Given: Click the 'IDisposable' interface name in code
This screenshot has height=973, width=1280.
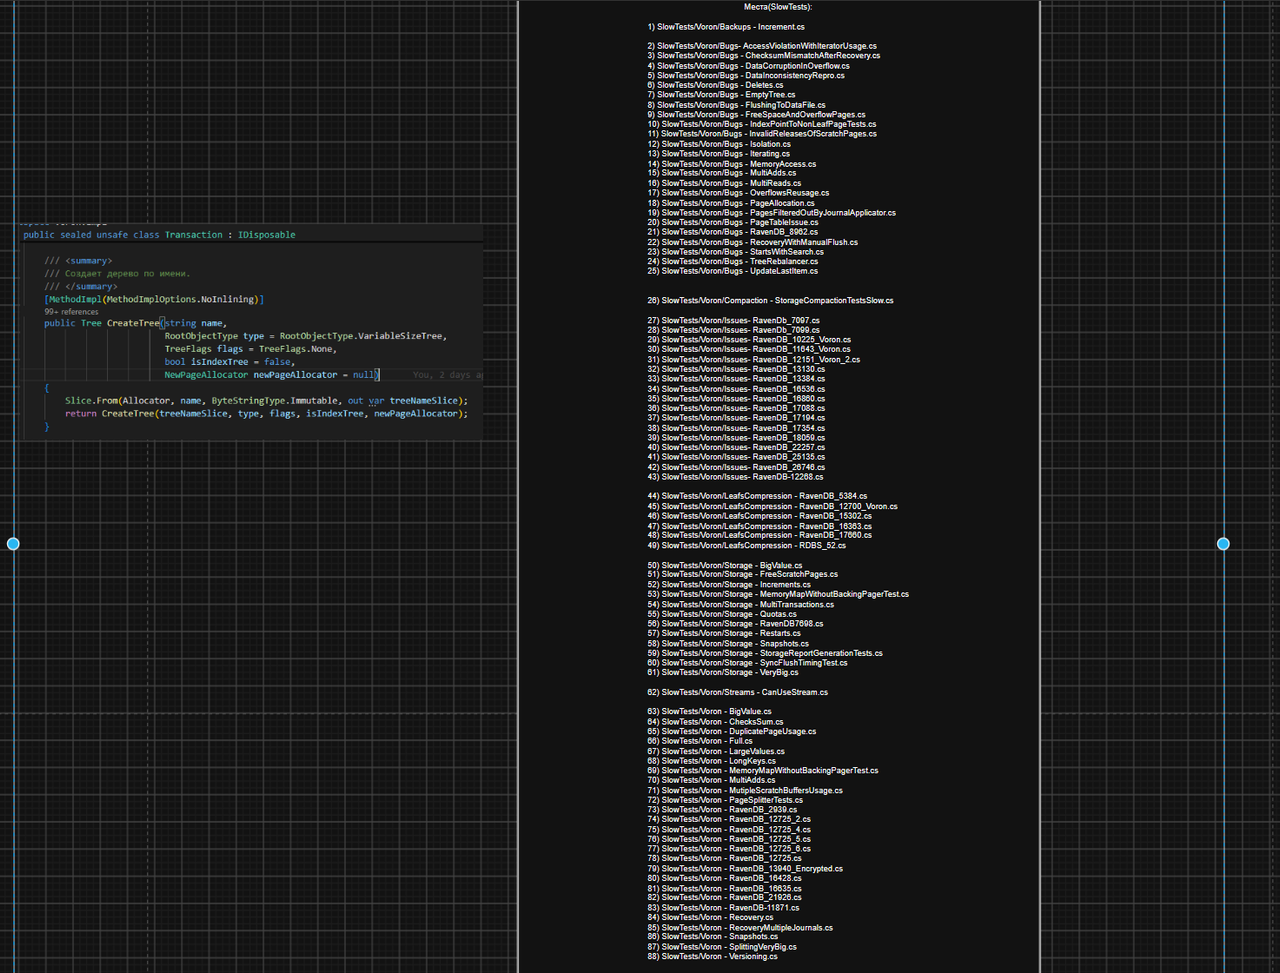Looking at the screenshot, I should pos(267,235).
